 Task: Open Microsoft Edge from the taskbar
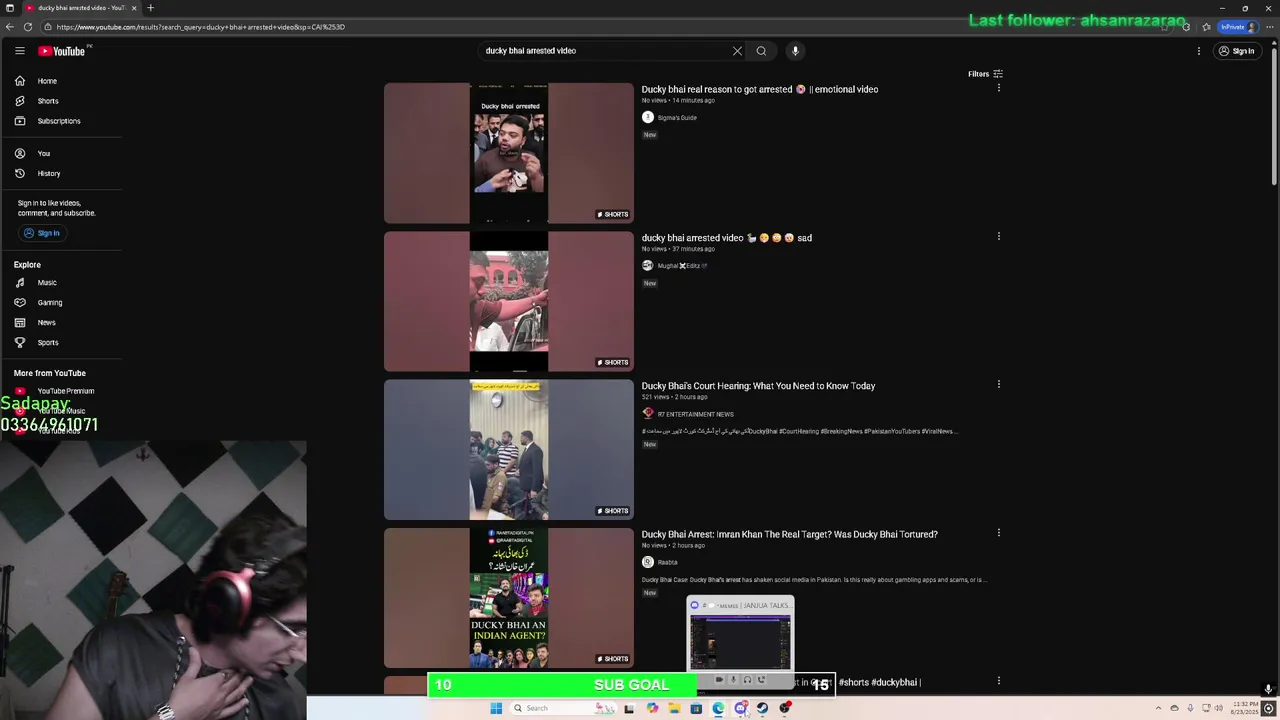click(718, 708)
